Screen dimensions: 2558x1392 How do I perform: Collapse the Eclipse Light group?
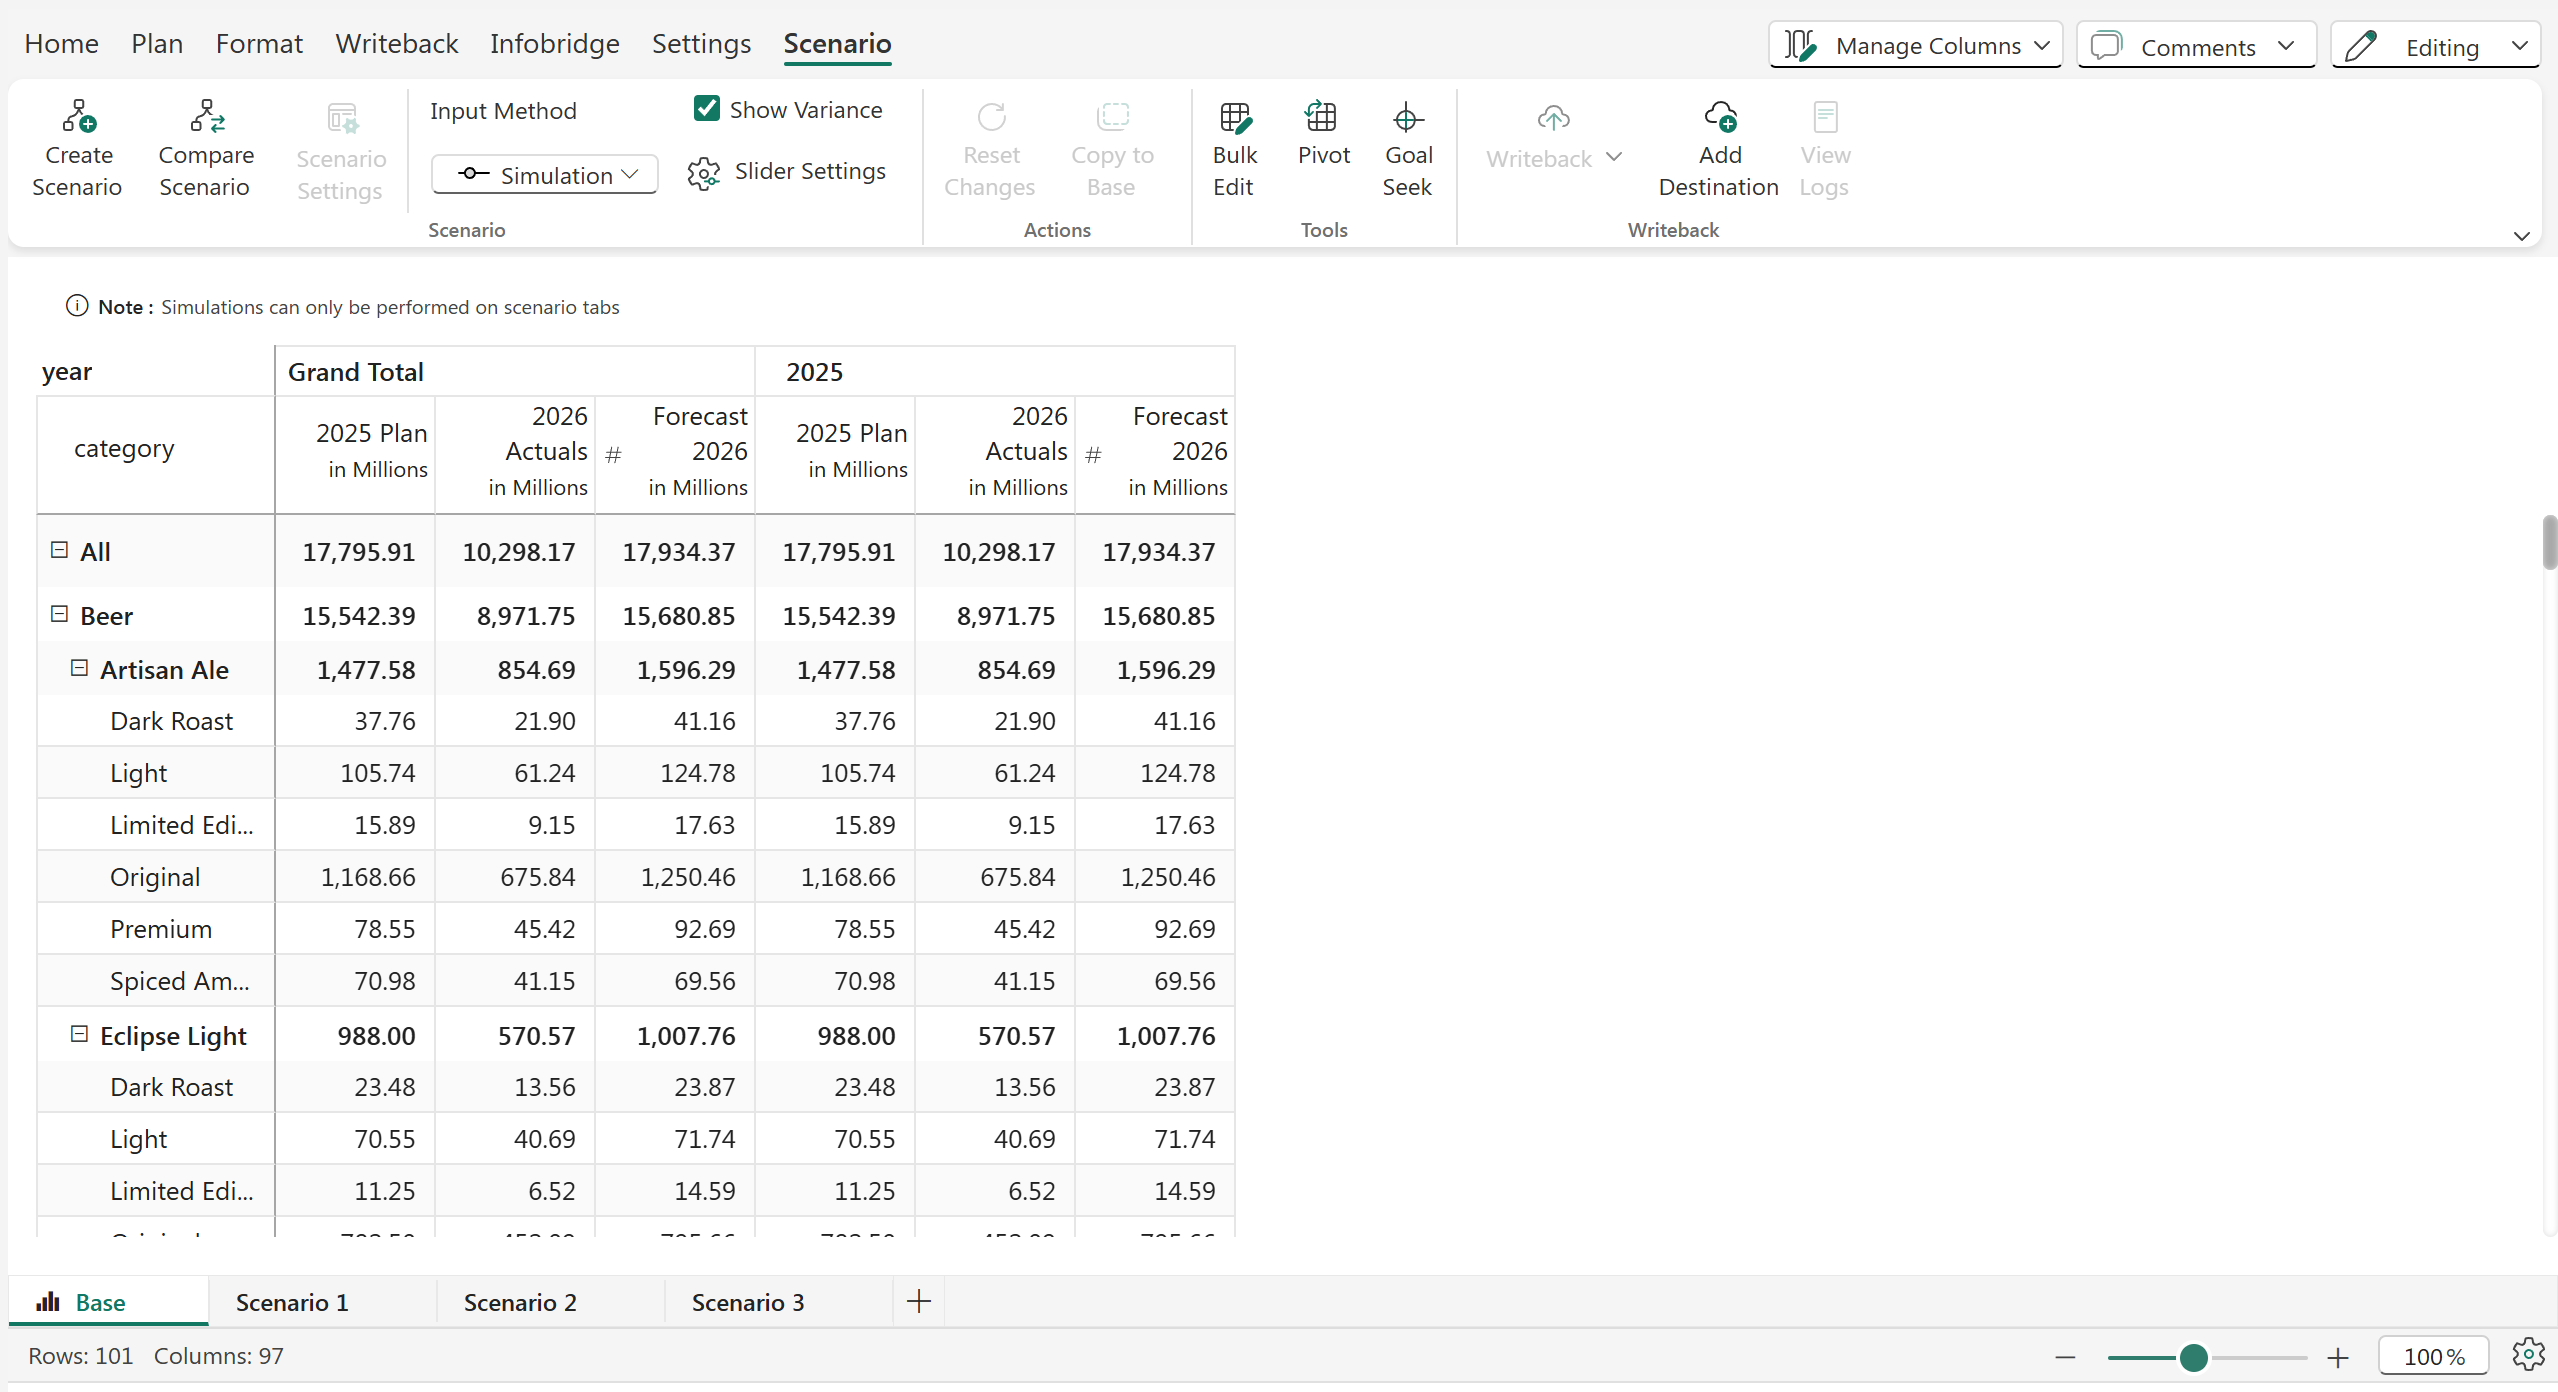click(79, 1034)
